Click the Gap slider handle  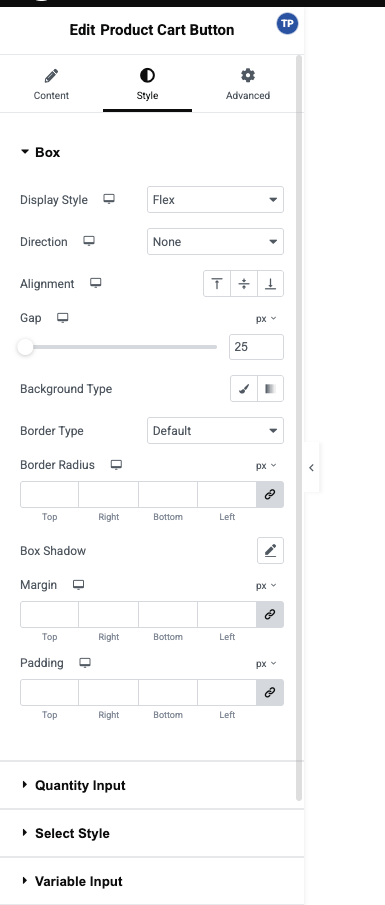point(25,347)
